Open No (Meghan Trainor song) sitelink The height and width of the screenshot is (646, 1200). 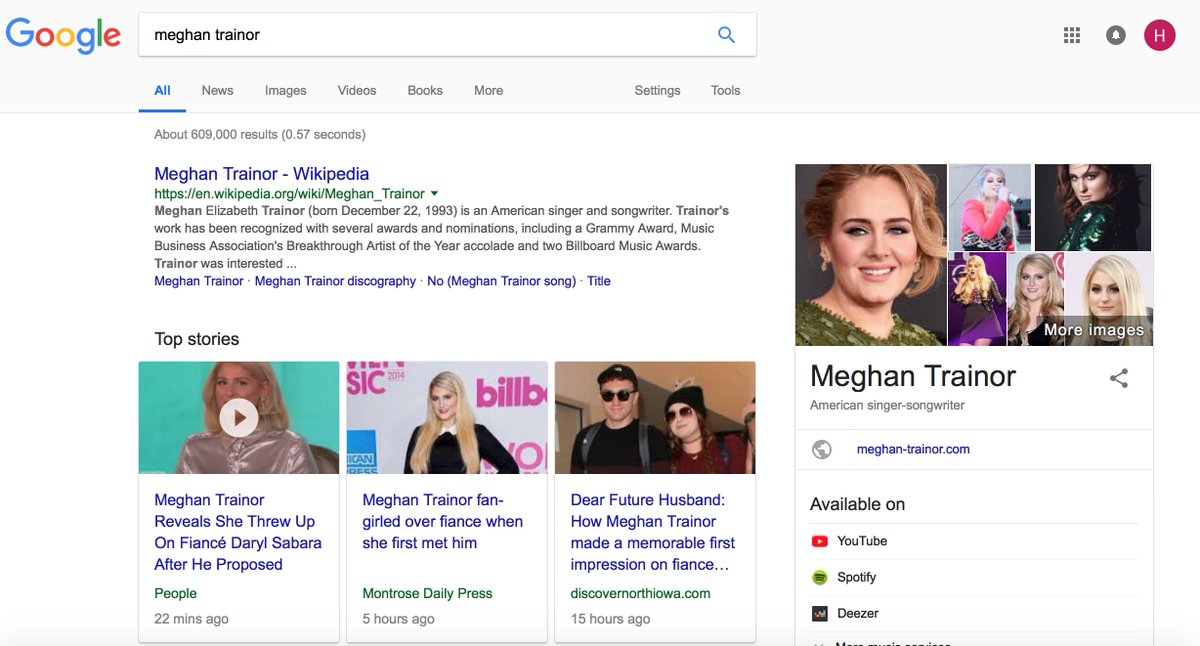[x=501, y=281]
